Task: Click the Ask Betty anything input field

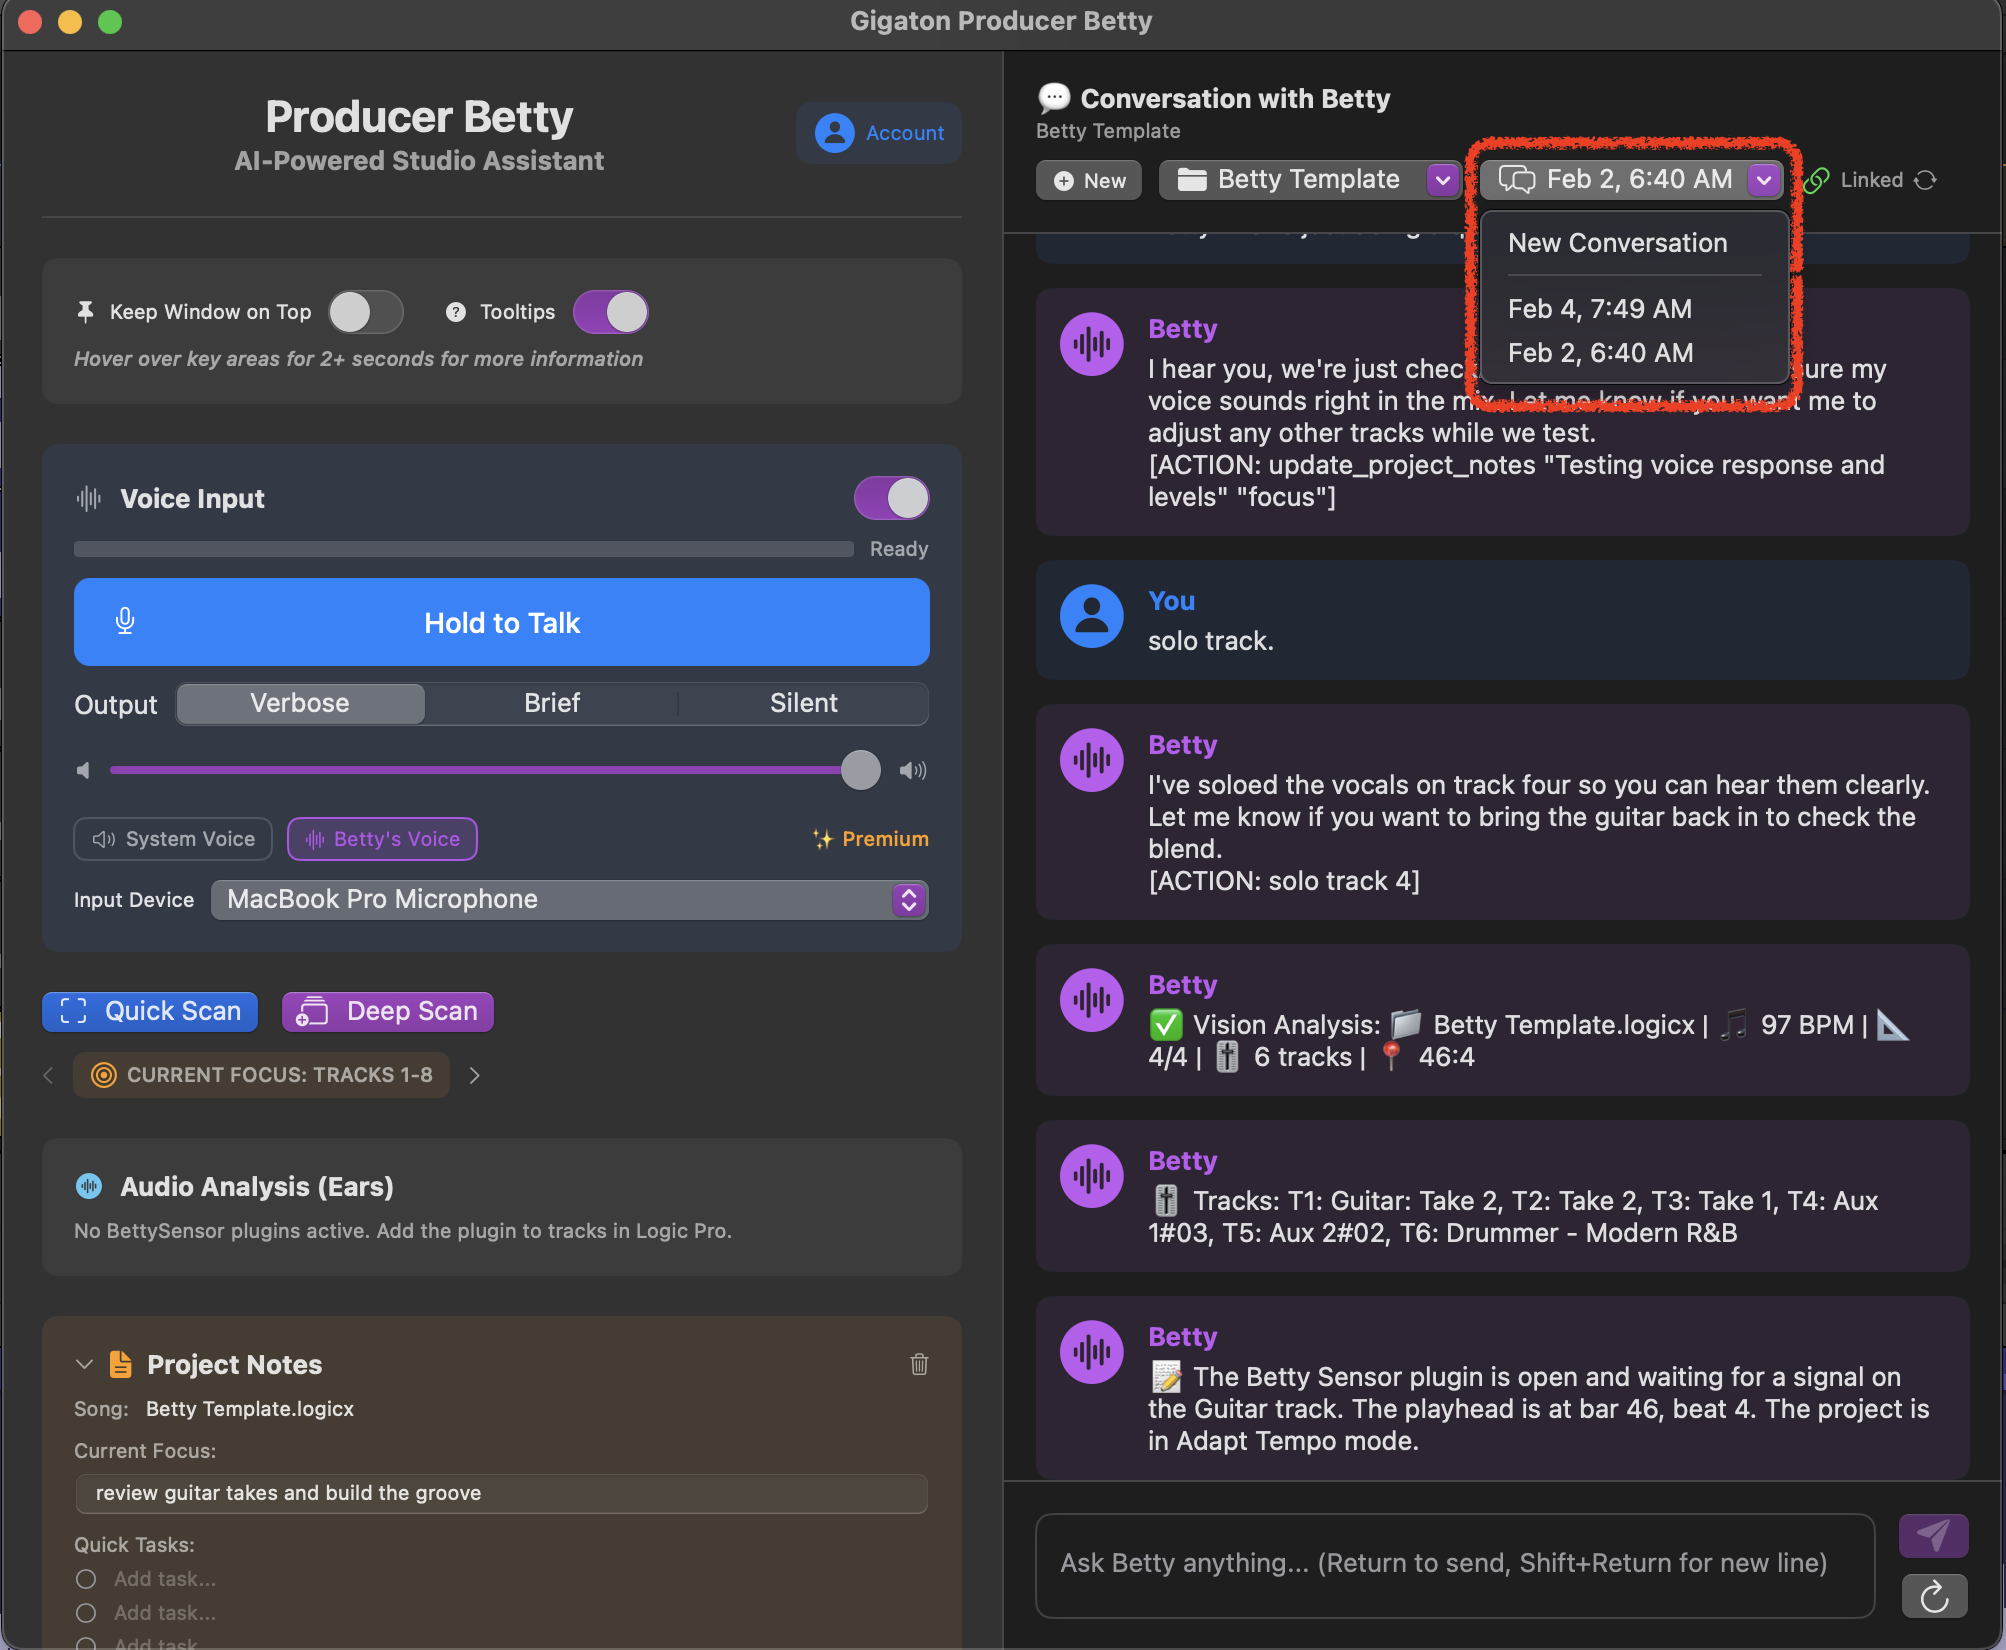Action: (1454, 1563)
